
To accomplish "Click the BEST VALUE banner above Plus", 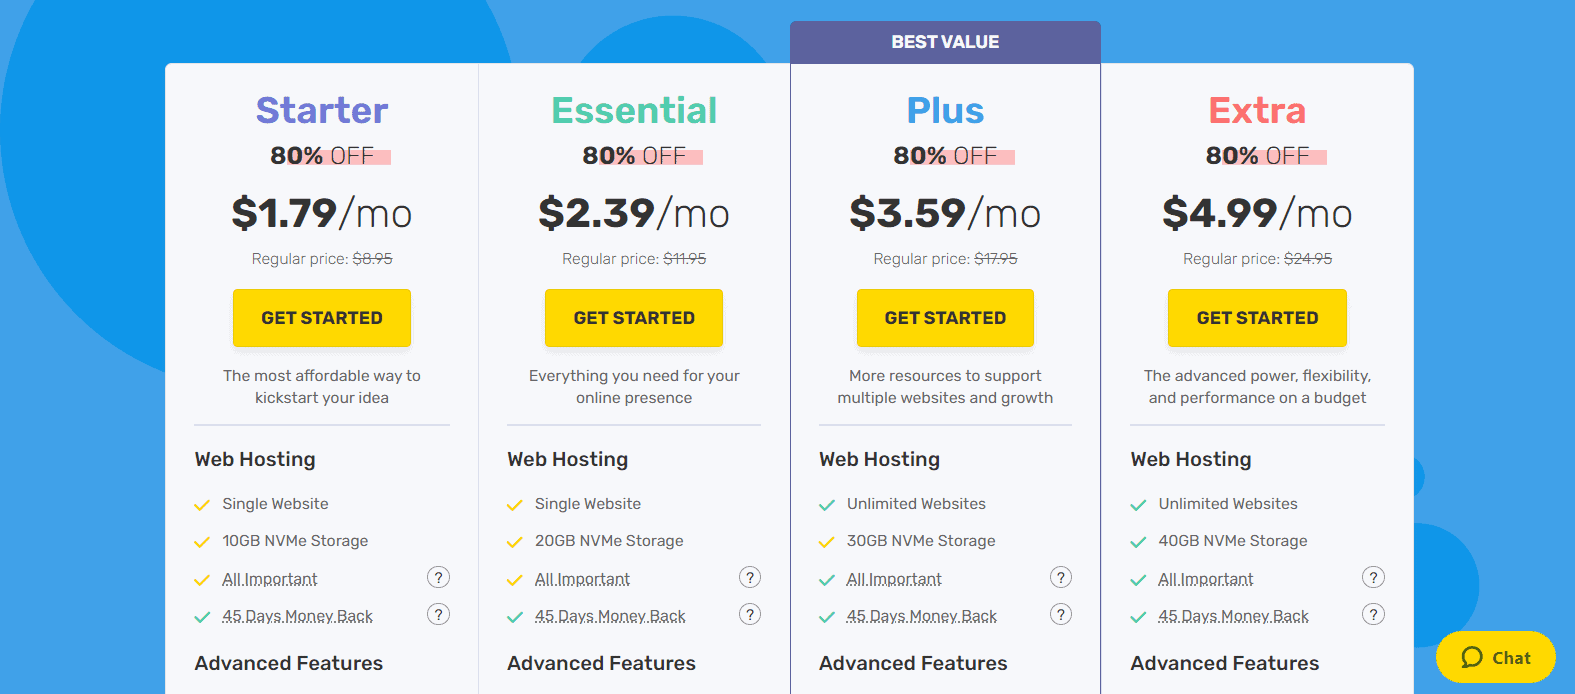I will pos(944,41).
